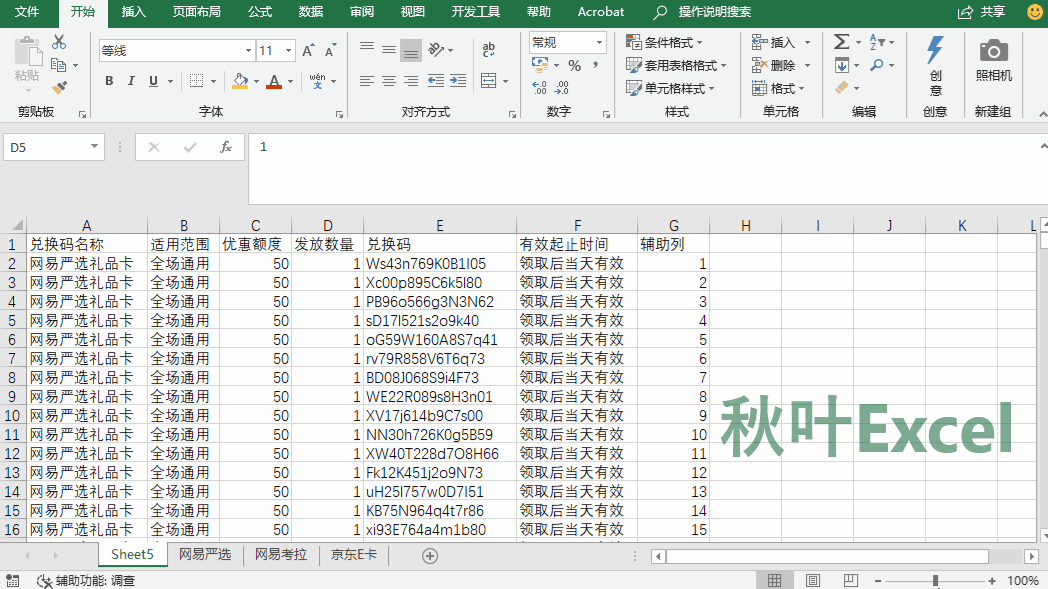Click decrease indent icon
1048x589 pixels.
[436, 81]
